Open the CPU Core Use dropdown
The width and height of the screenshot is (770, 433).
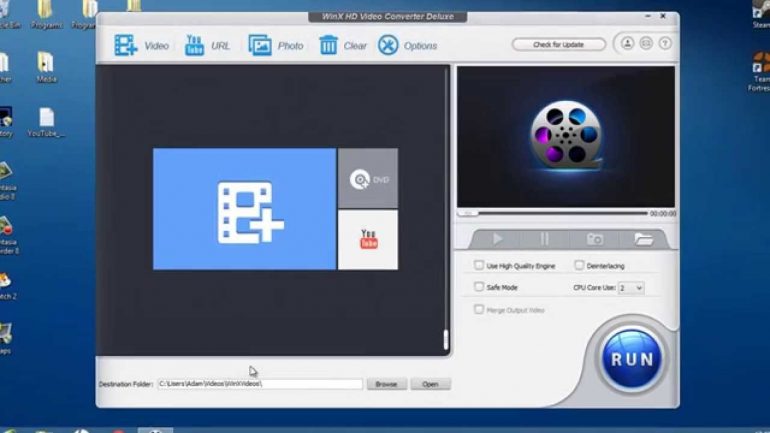click(631, 288)
